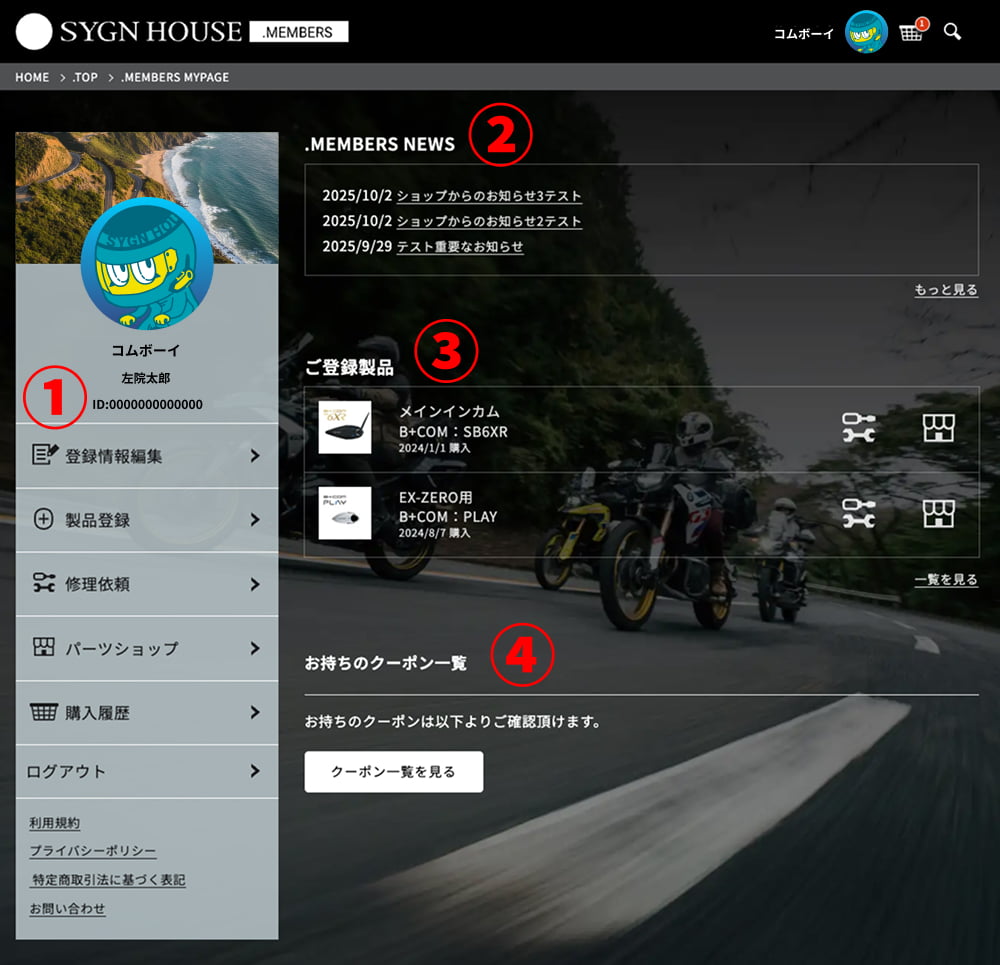This screenshot has height=965, width=1000.
Task: Open 一覧を見る link under registered products
Action: click(x=946, y=580)
